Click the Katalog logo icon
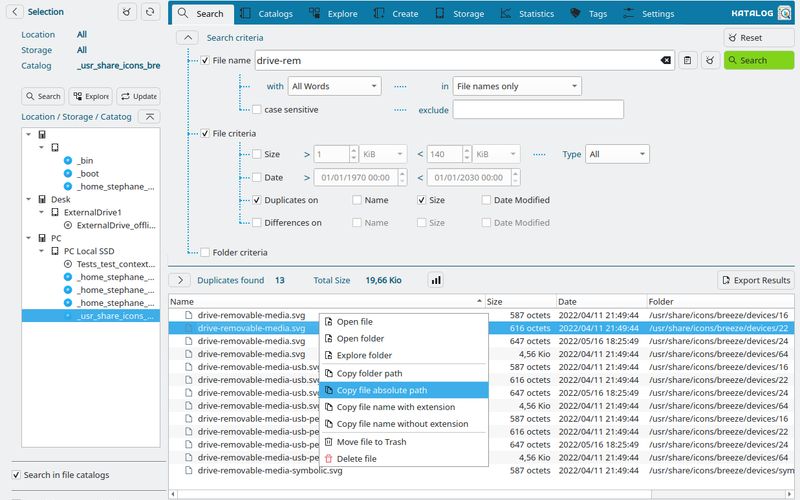800x500 pixels. [783, 13]
